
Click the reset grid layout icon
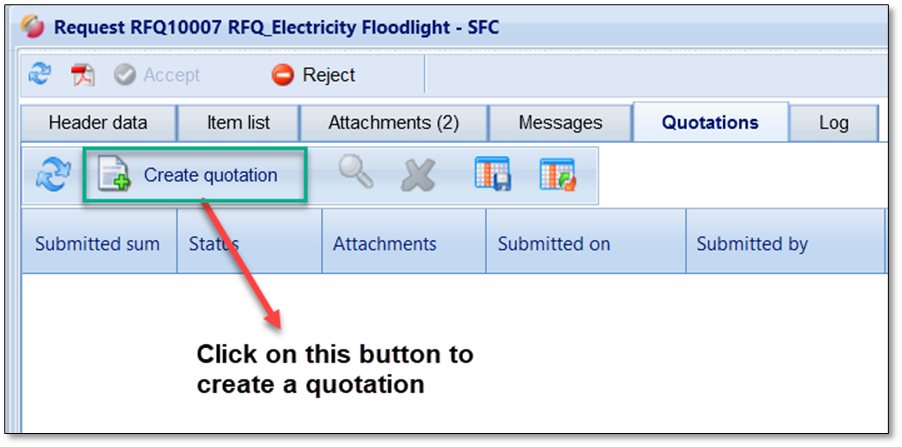click(x=557, y=175)
